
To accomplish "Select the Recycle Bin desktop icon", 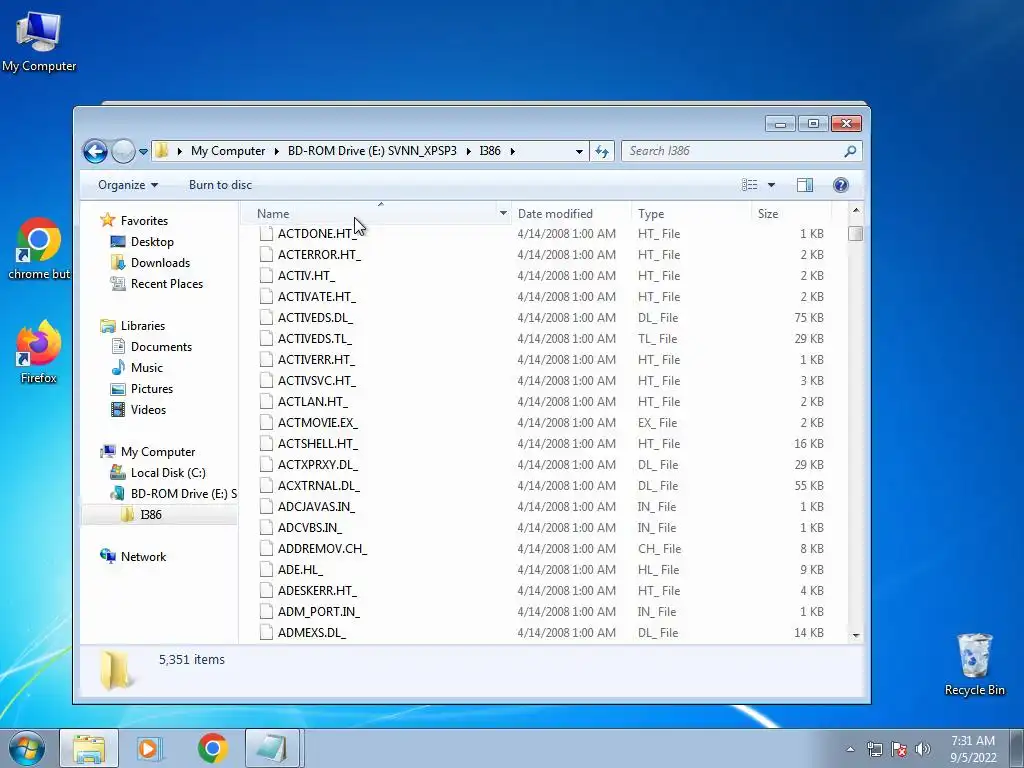I will click(x=974, y=664).
